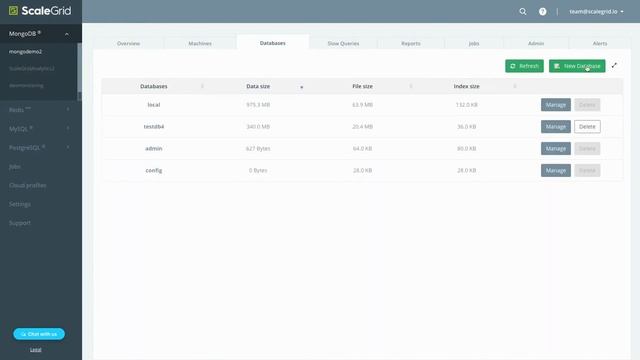Click the green Refresh button
This screenshot has height=360, width=640.
point(524,66)
